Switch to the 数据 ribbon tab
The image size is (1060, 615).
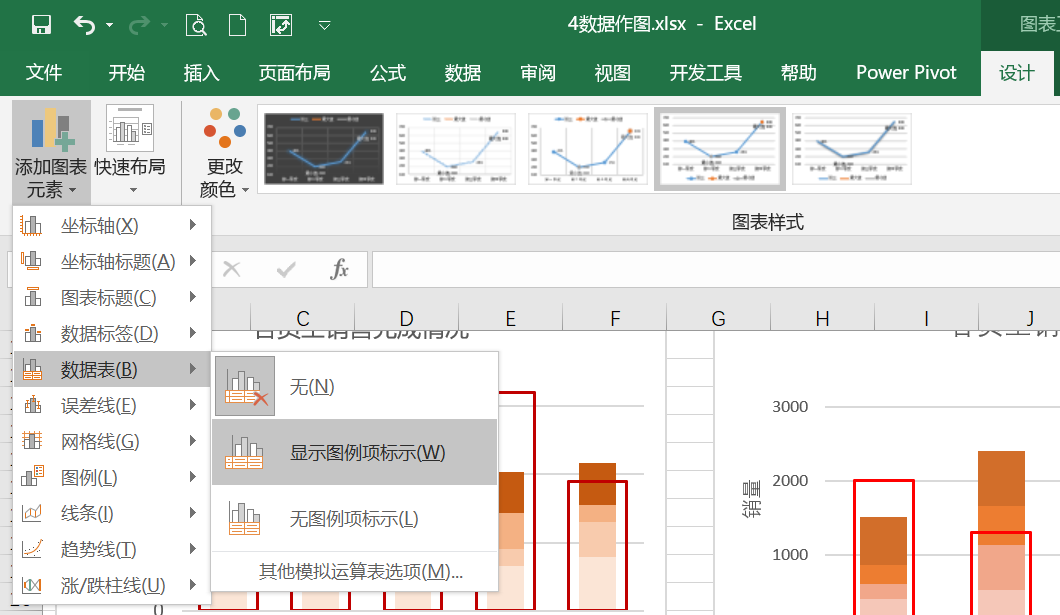[463, 72]
